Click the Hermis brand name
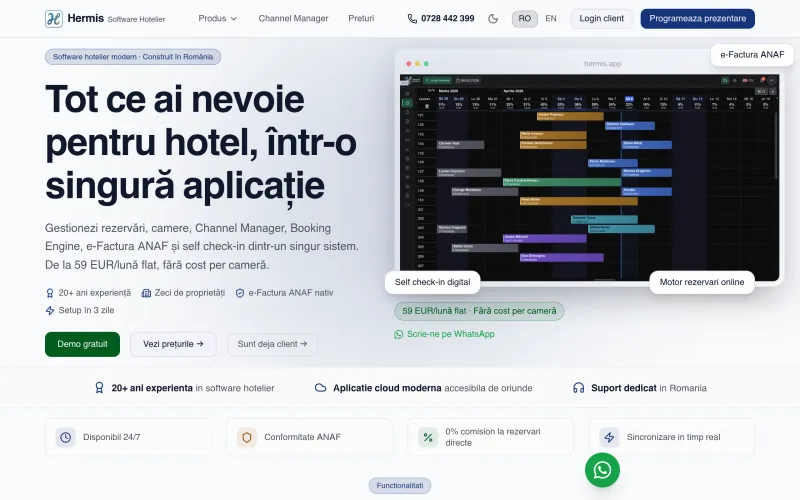 [x=85, y=18]
